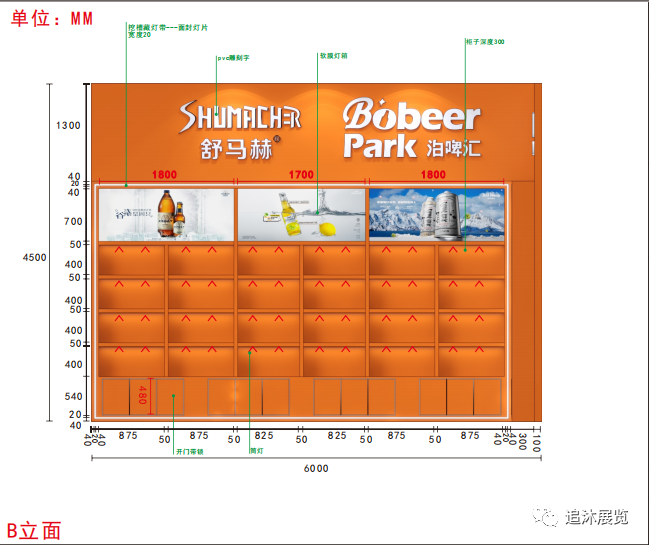The width and height of the screenshot is (649, 545).
Task: Click the '开门带锁' annotation below the drawing
Action: pyautogui.click(x=190, y=451)
